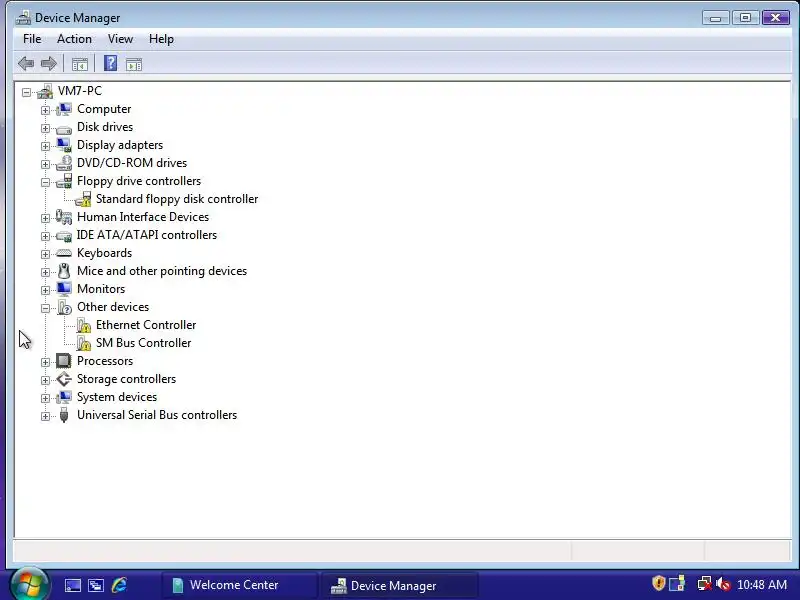Expand the DVD/CD-ROM drives node

(x=45, y=164)
